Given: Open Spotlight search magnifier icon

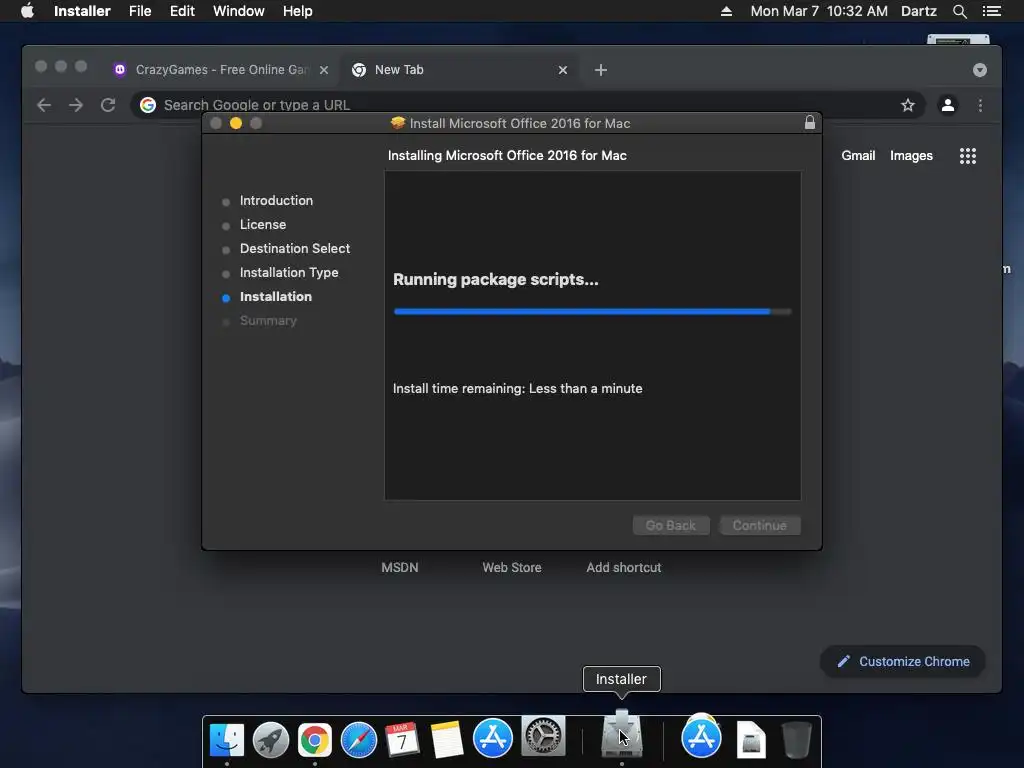Looking at the screenshot, I should [959, 11].
